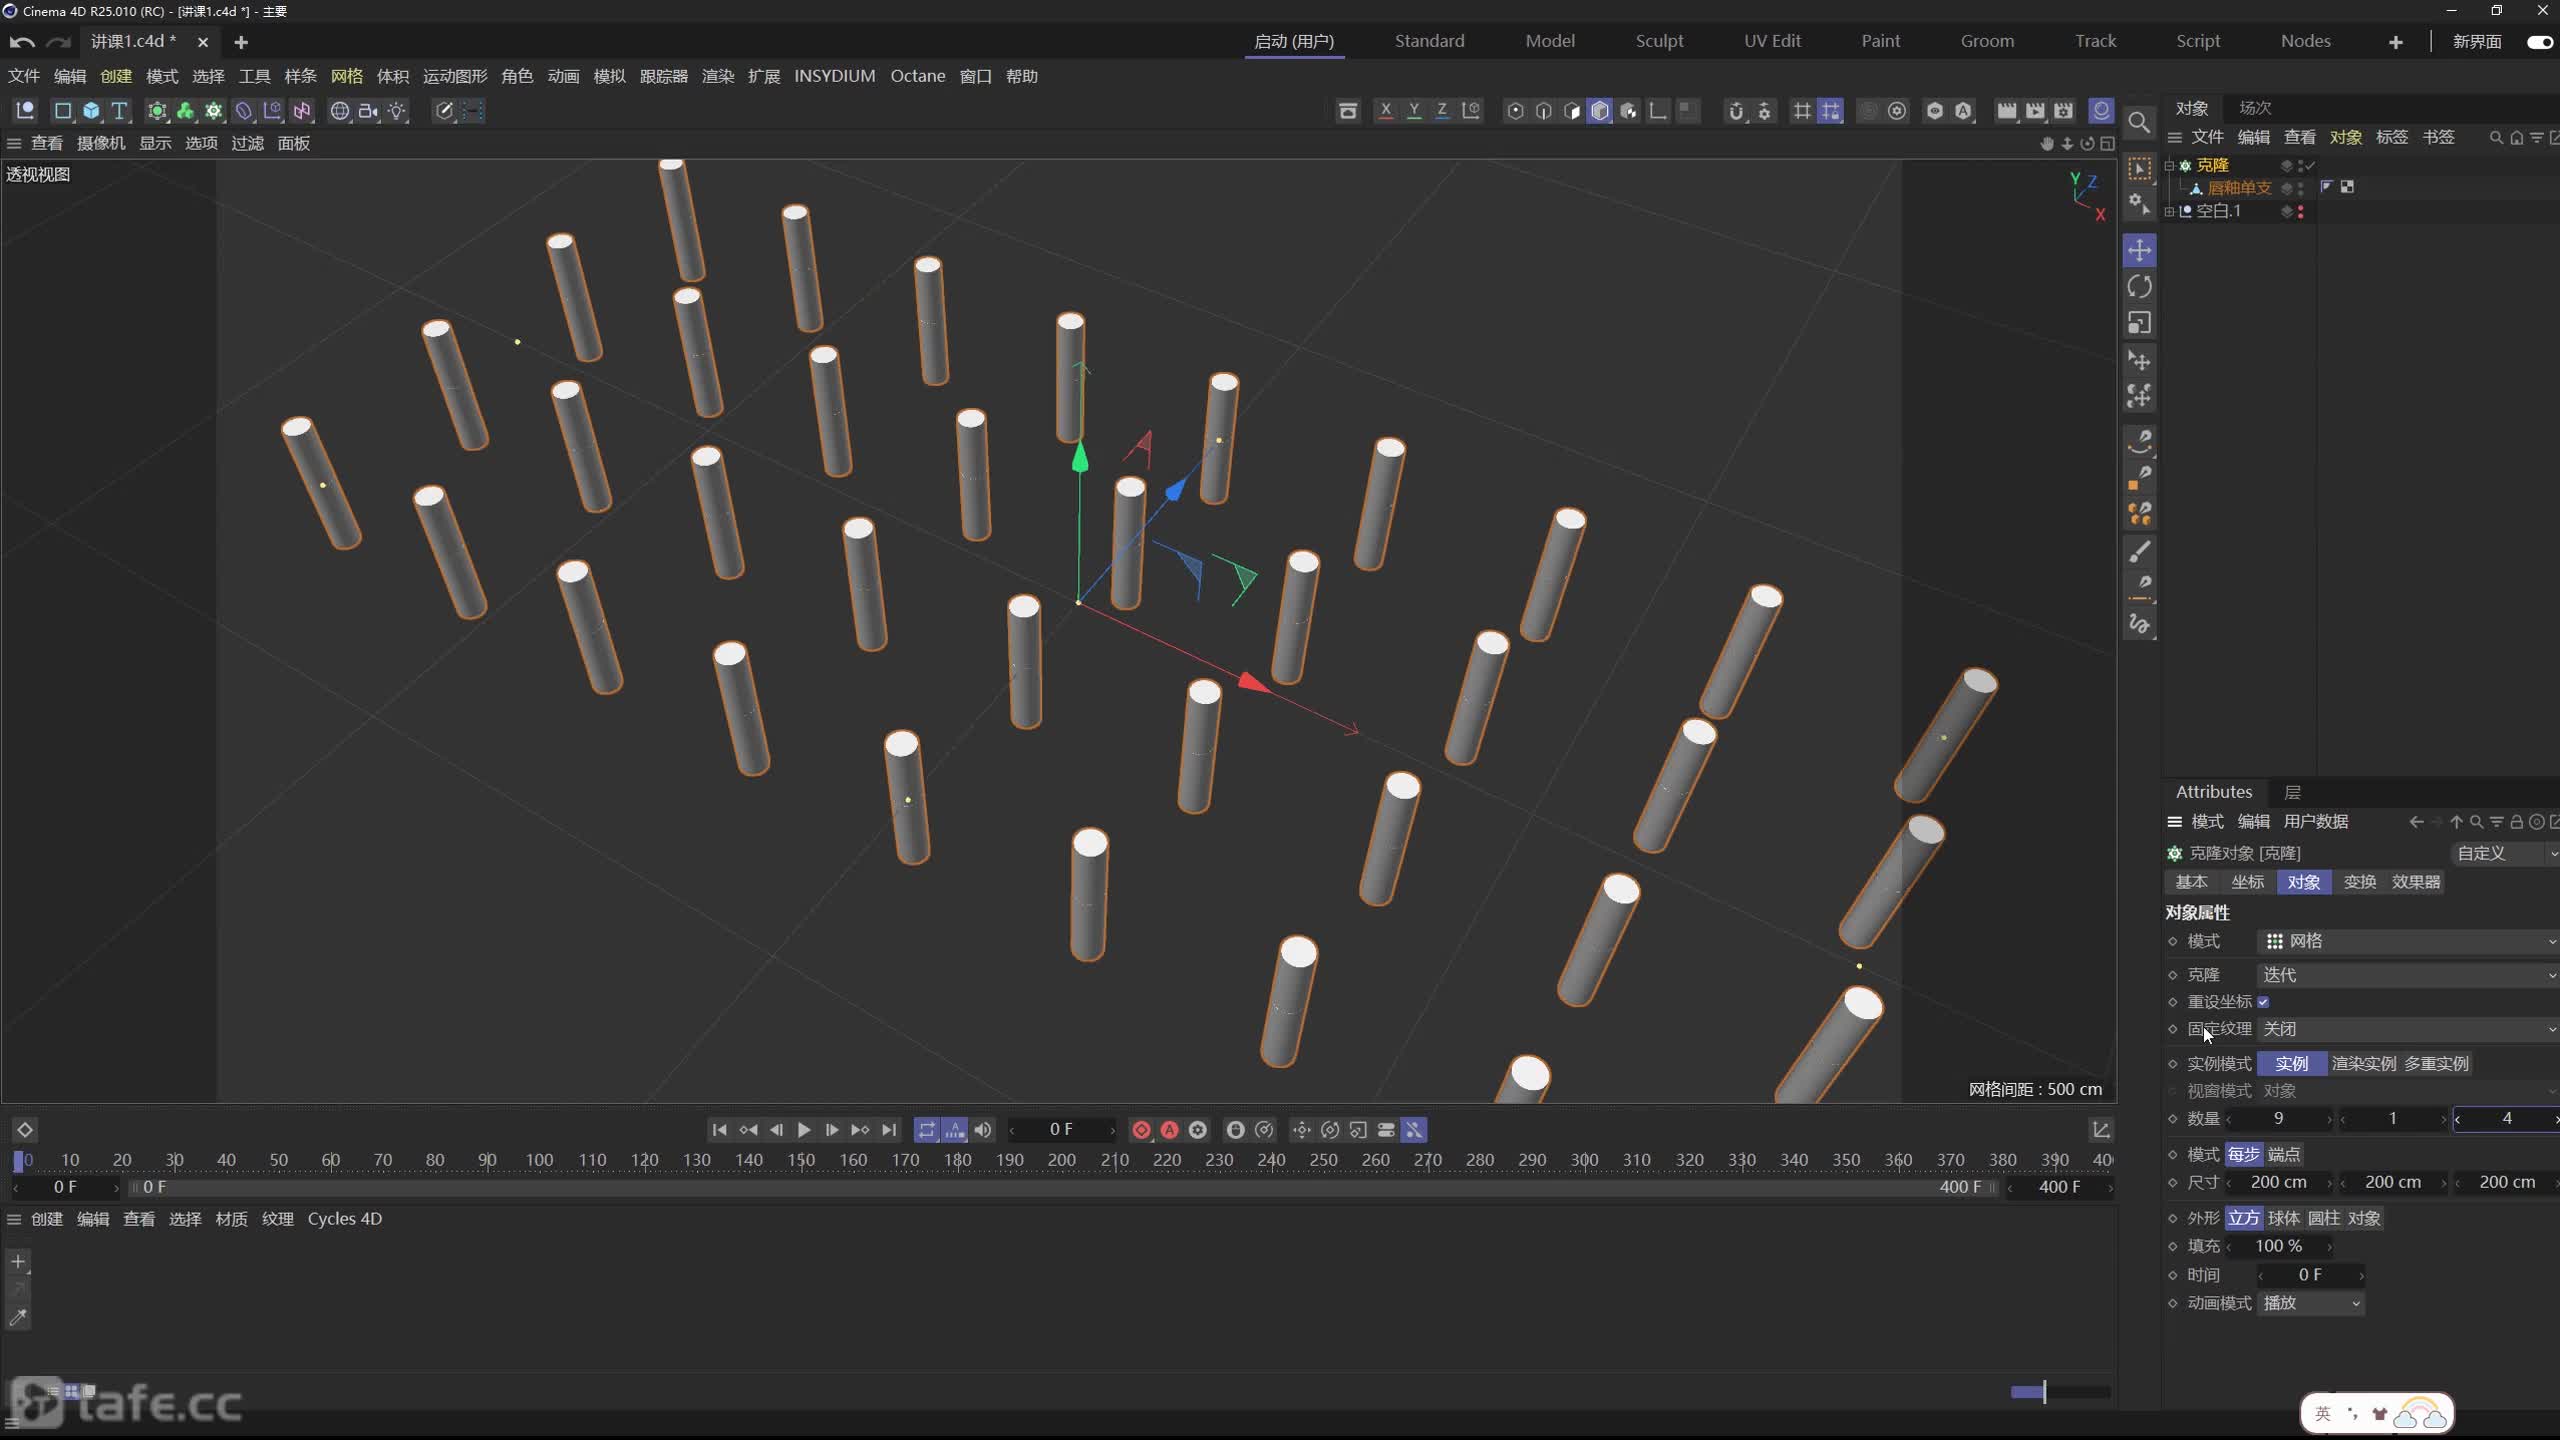Click the camera object icon in toolbar

[x=368, y=110]
